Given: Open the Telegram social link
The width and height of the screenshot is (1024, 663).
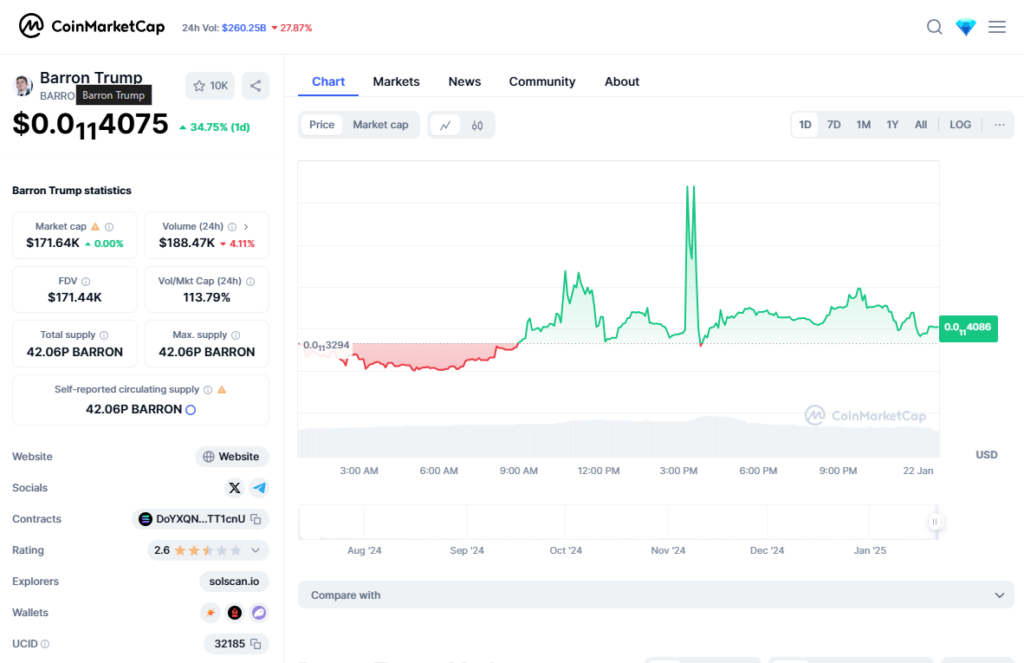Looking at the screenshot, I should [259, 488].
